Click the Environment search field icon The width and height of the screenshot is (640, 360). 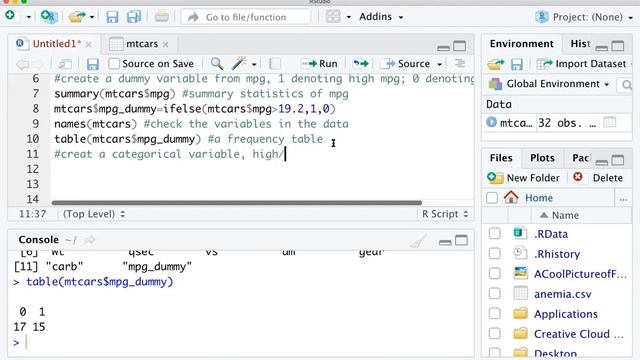click(x=626, y=84)
